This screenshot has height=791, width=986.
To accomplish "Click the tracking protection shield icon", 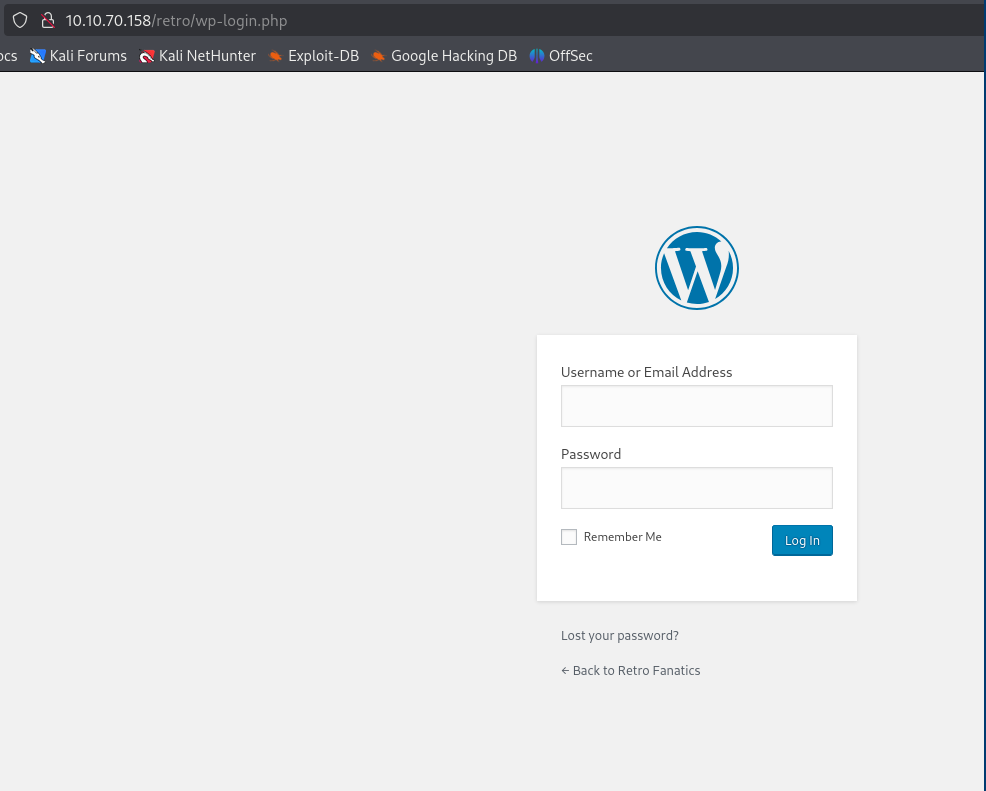I will pos(19,20).
